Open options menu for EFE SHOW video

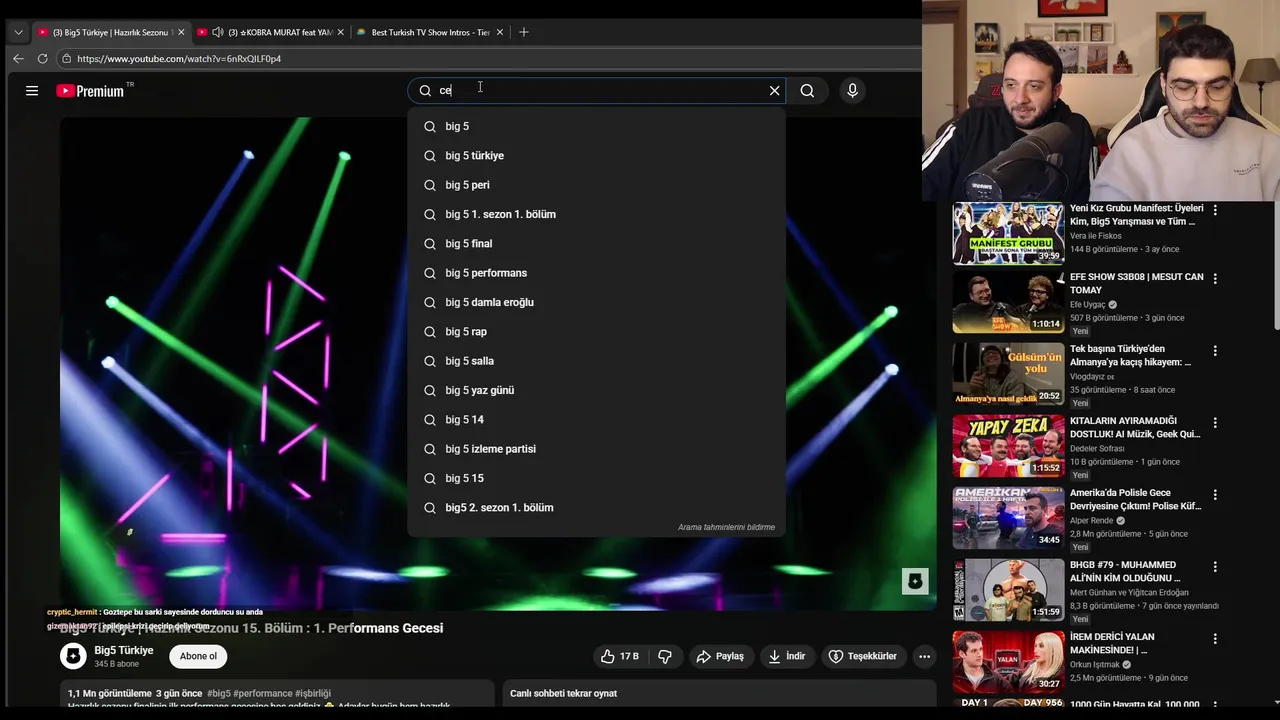(1215, 279)
